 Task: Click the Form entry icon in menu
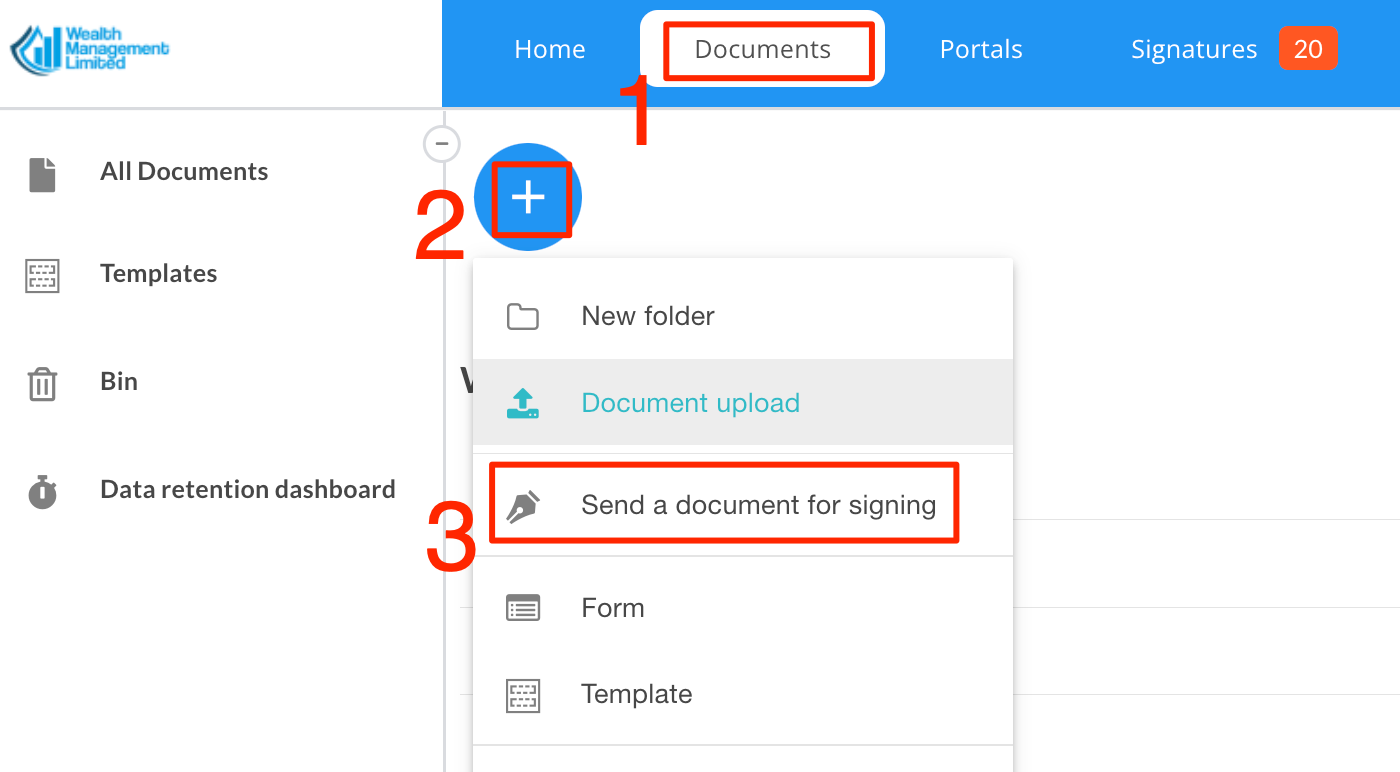(x=524, y=607)
